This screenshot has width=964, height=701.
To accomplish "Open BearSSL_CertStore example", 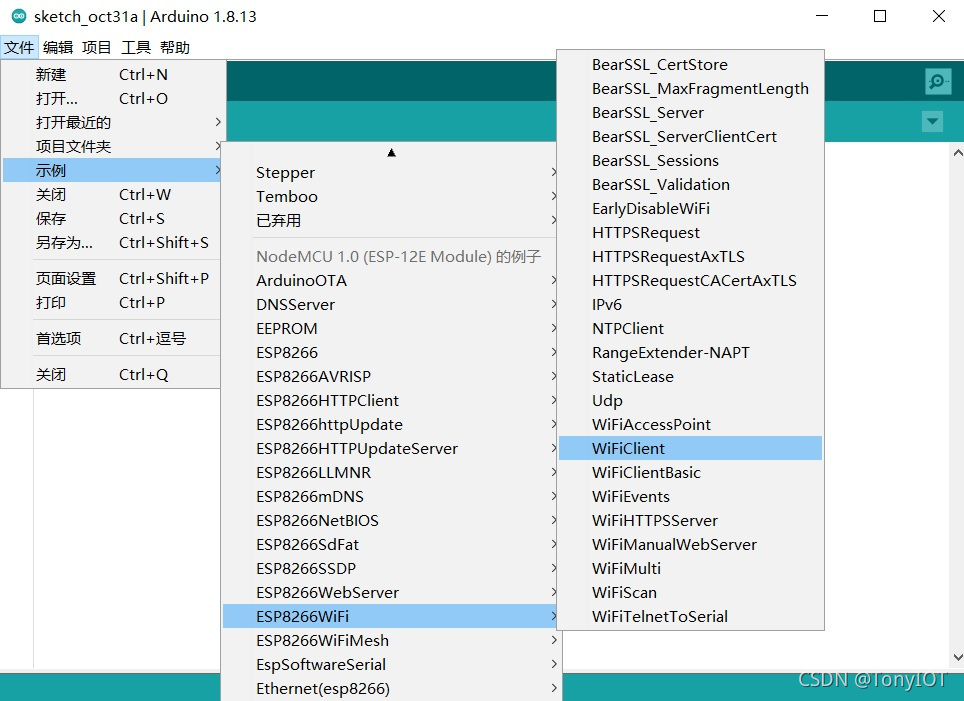I will pyautogui.click(x=690, y=65).
